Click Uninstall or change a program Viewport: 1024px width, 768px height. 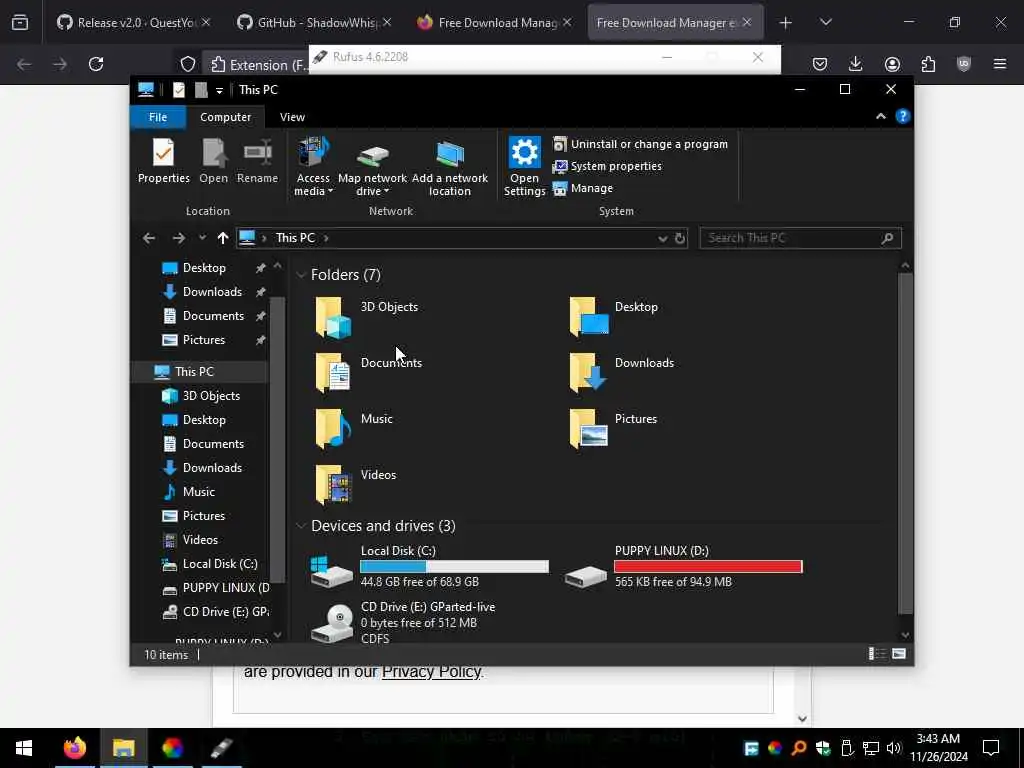640,144
